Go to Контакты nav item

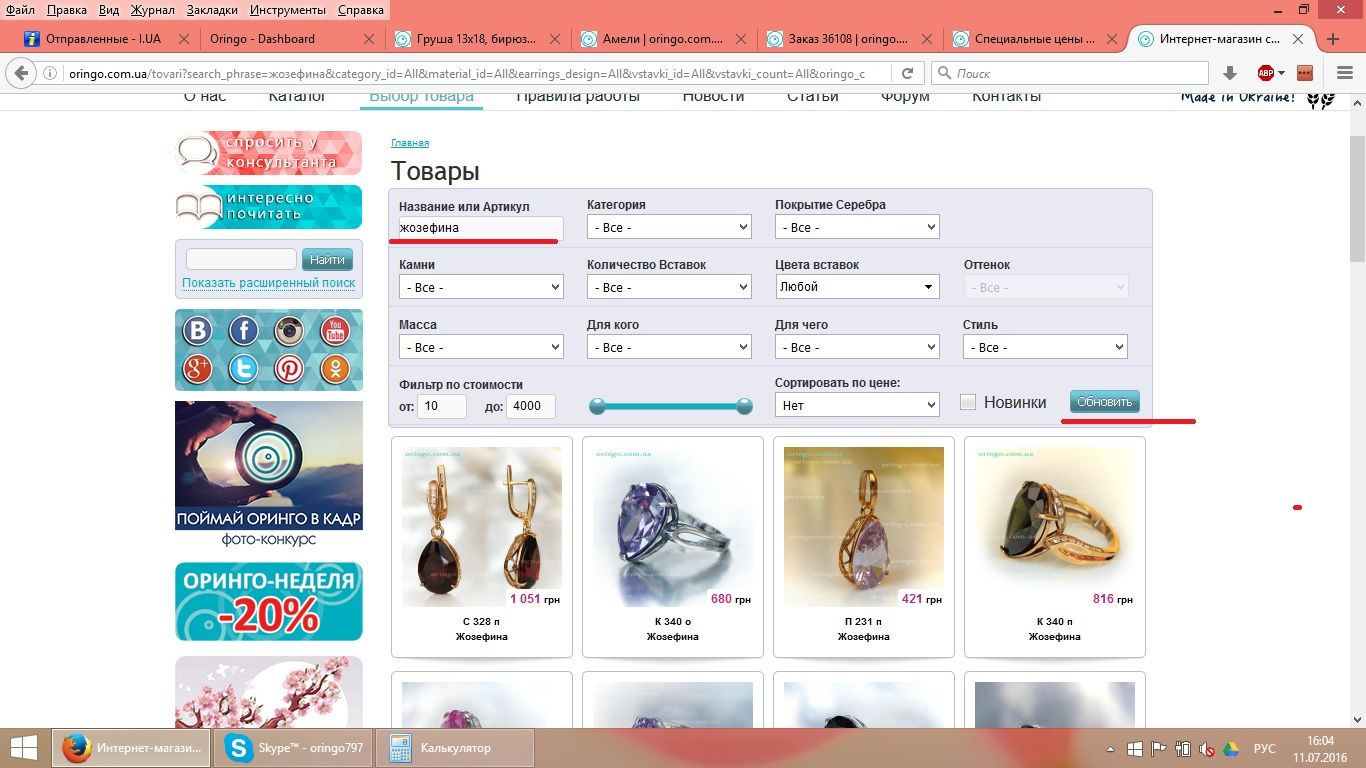tap(1007, 96)
